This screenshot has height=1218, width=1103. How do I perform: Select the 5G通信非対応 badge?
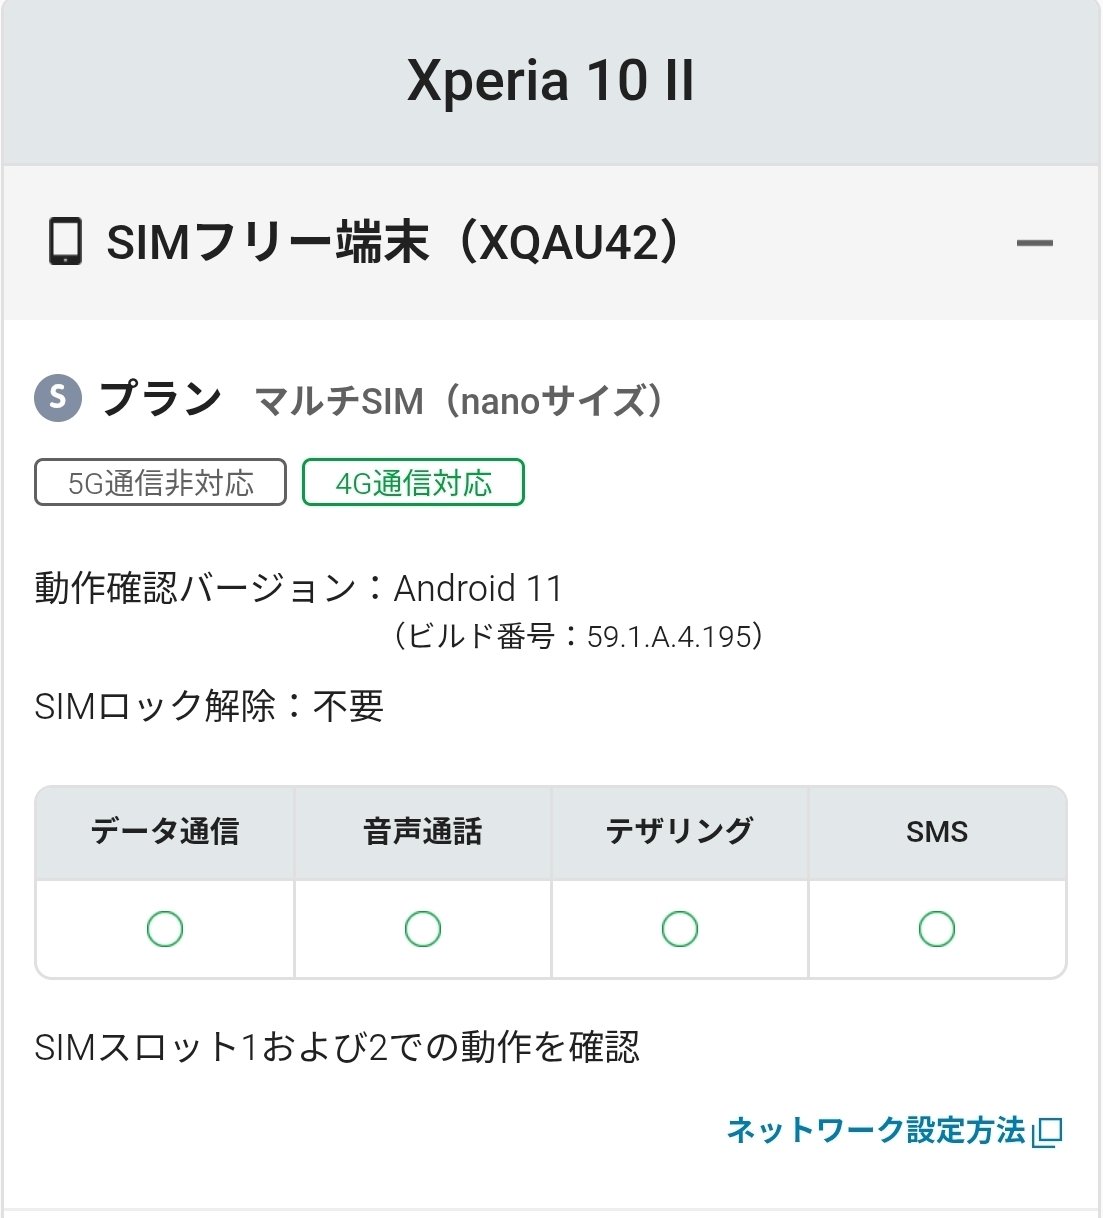pos(161,483)
